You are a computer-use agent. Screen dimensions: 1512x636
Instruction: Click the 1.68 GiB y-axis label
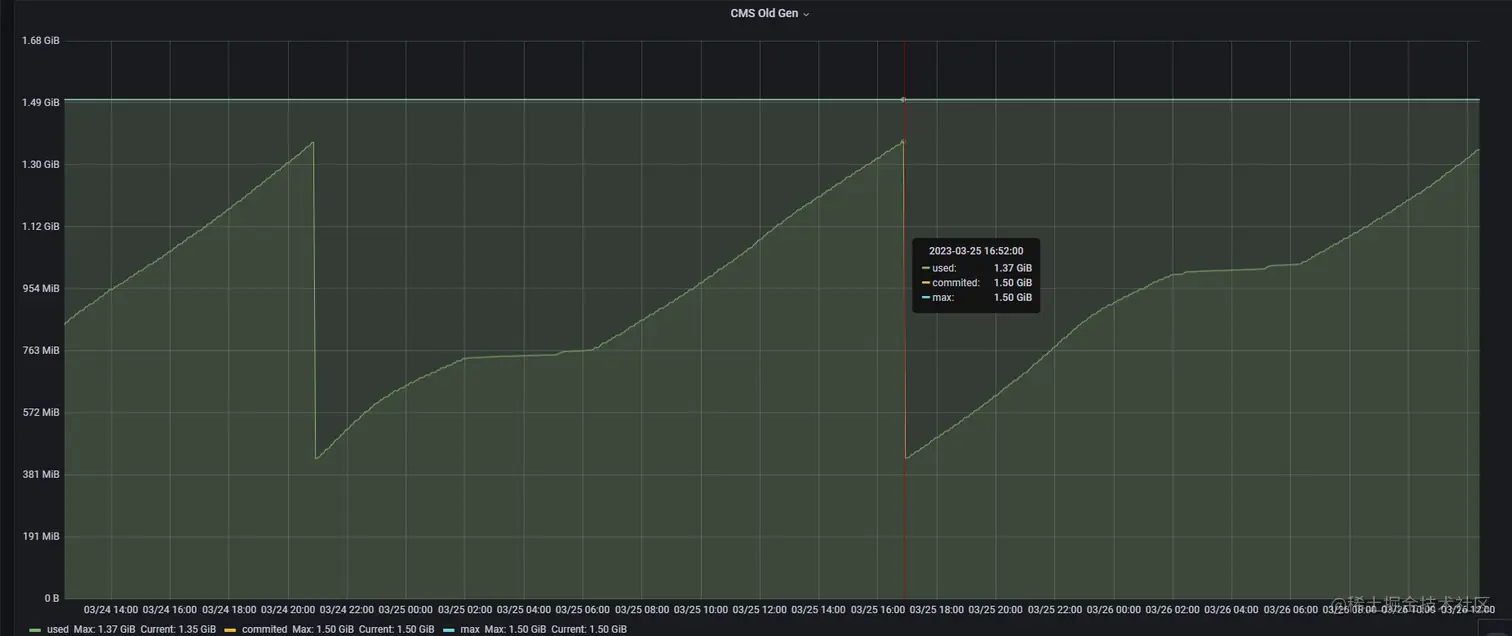pyautogui.click(x=41, y=41)
